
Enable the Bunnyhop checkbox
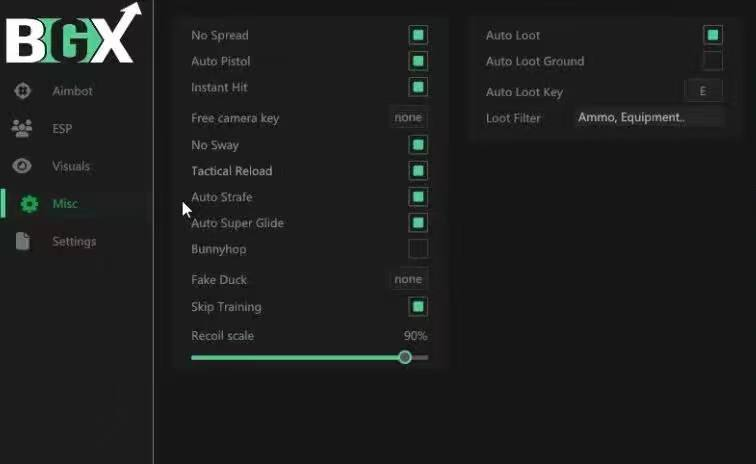418,249
